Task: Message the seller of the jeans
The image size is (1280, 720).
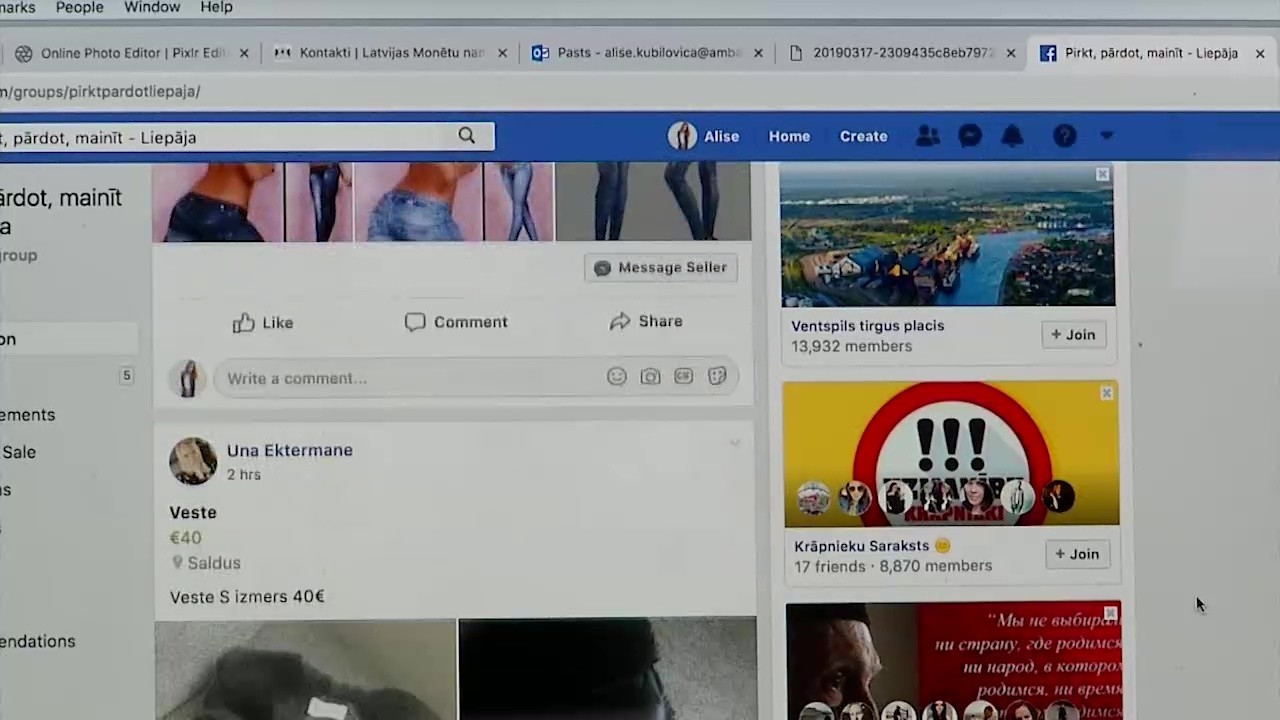Action: point(661,267)
